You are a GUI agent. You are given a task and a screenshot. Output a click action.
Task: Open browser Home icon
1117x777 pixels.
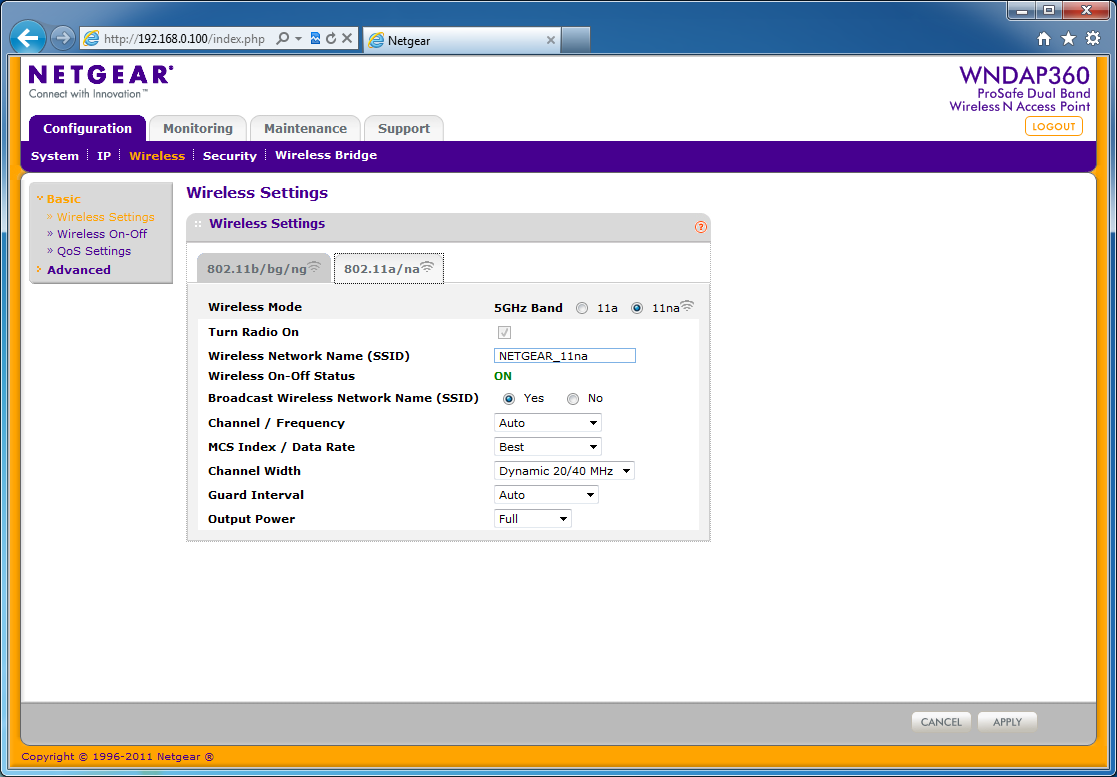pyautogui.click(x=1044, y=38)
